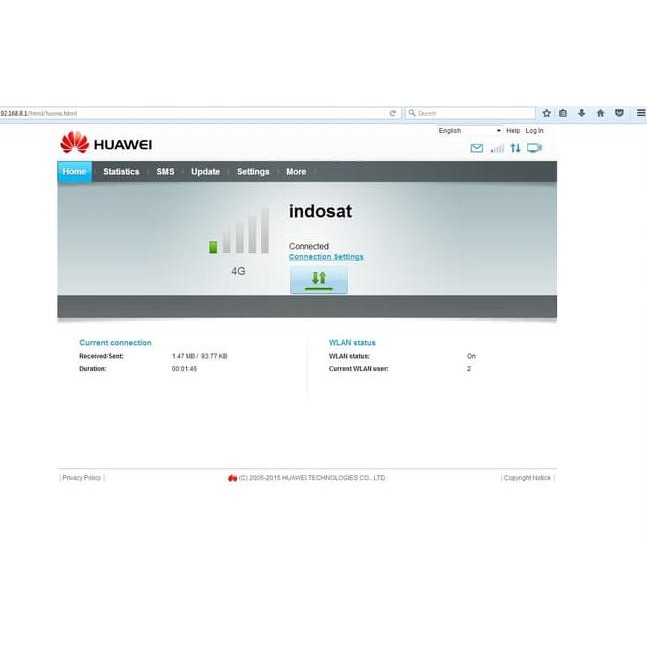Click the 4G signal strength bars
Viewport: 647px width, 647px height.
239,232
